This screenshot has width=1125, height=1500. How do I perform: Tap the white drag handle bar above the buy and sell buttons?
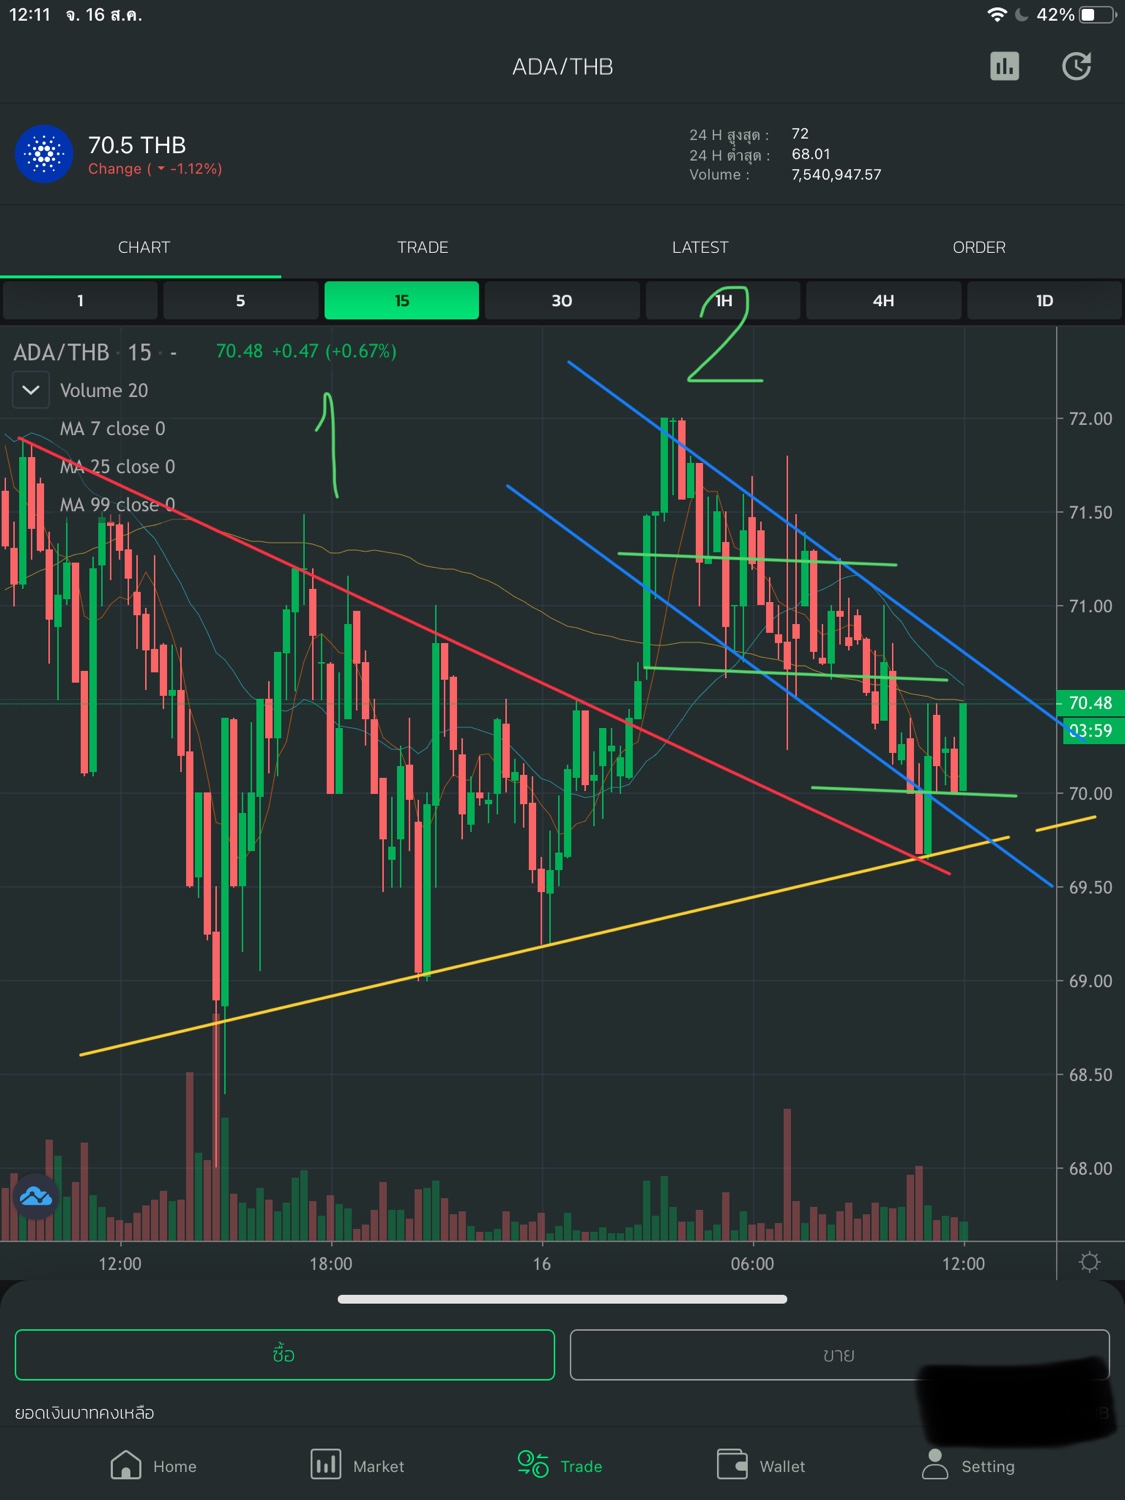click(x=562, y=1299)
